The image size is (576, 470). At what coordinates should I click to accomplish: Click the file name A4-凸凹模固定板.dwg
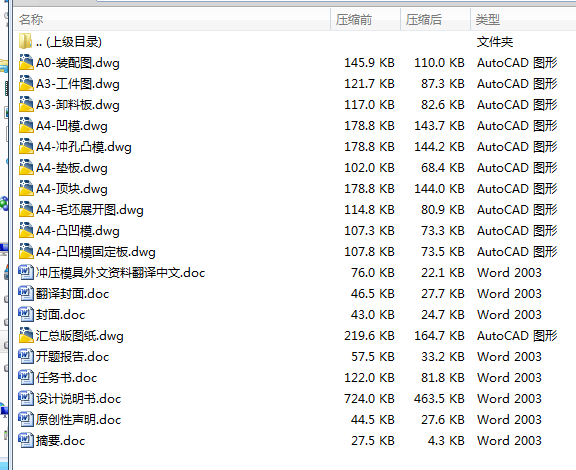click(96, 251)
